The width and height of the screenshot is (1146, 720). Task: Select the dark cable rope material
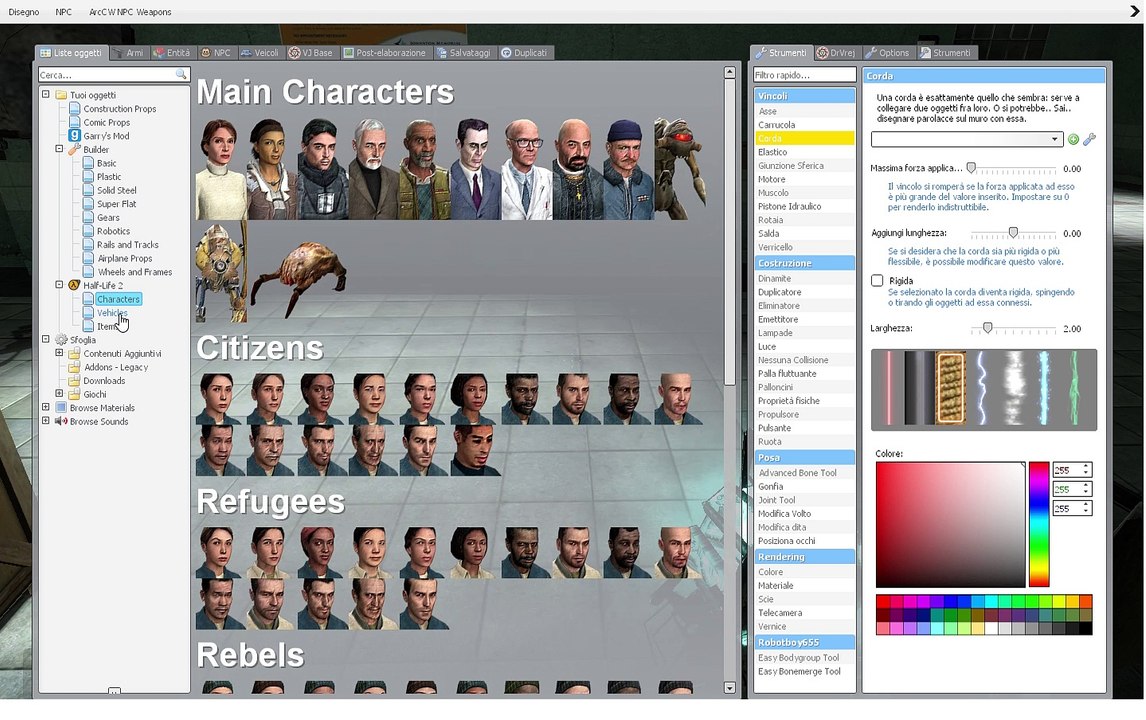[x=920, y=389]
